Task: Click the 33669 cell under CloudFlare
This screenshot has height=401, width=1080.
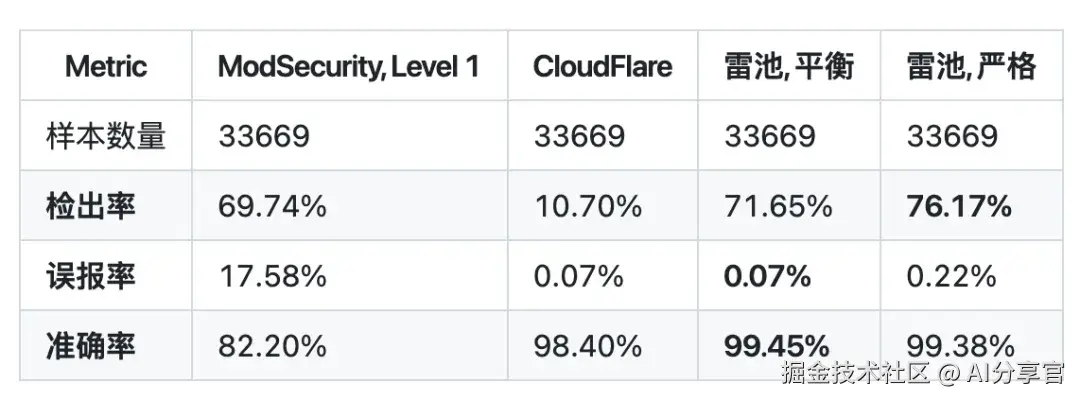Action: click(579, 136)
